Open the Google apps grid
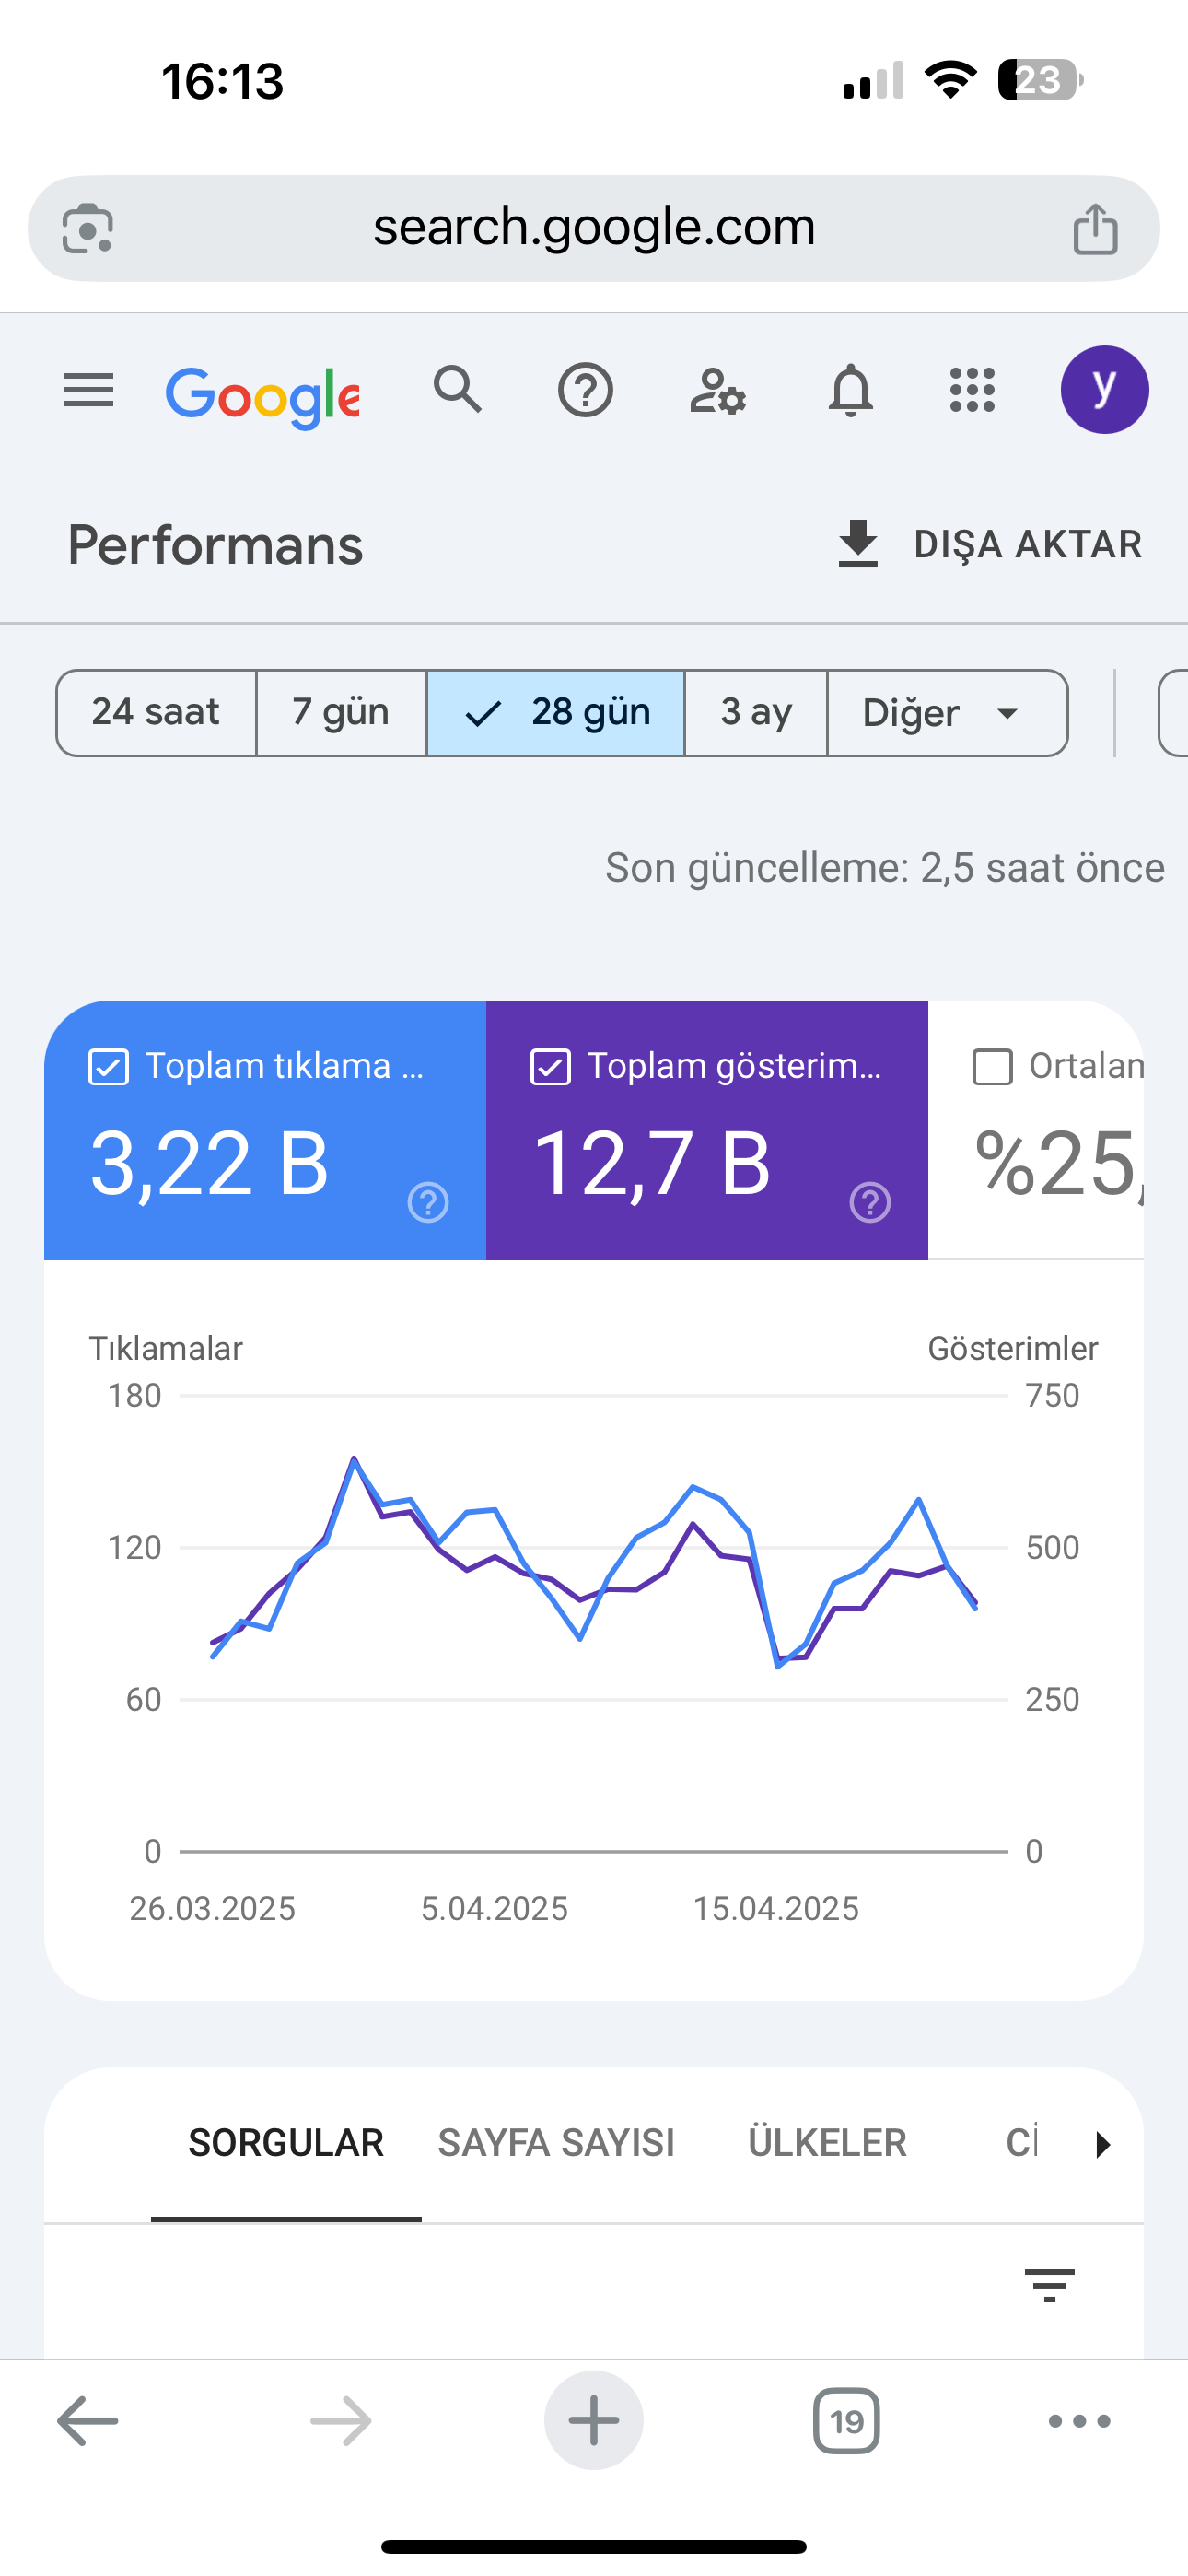 pyautogui.click(x=972, y=390)
